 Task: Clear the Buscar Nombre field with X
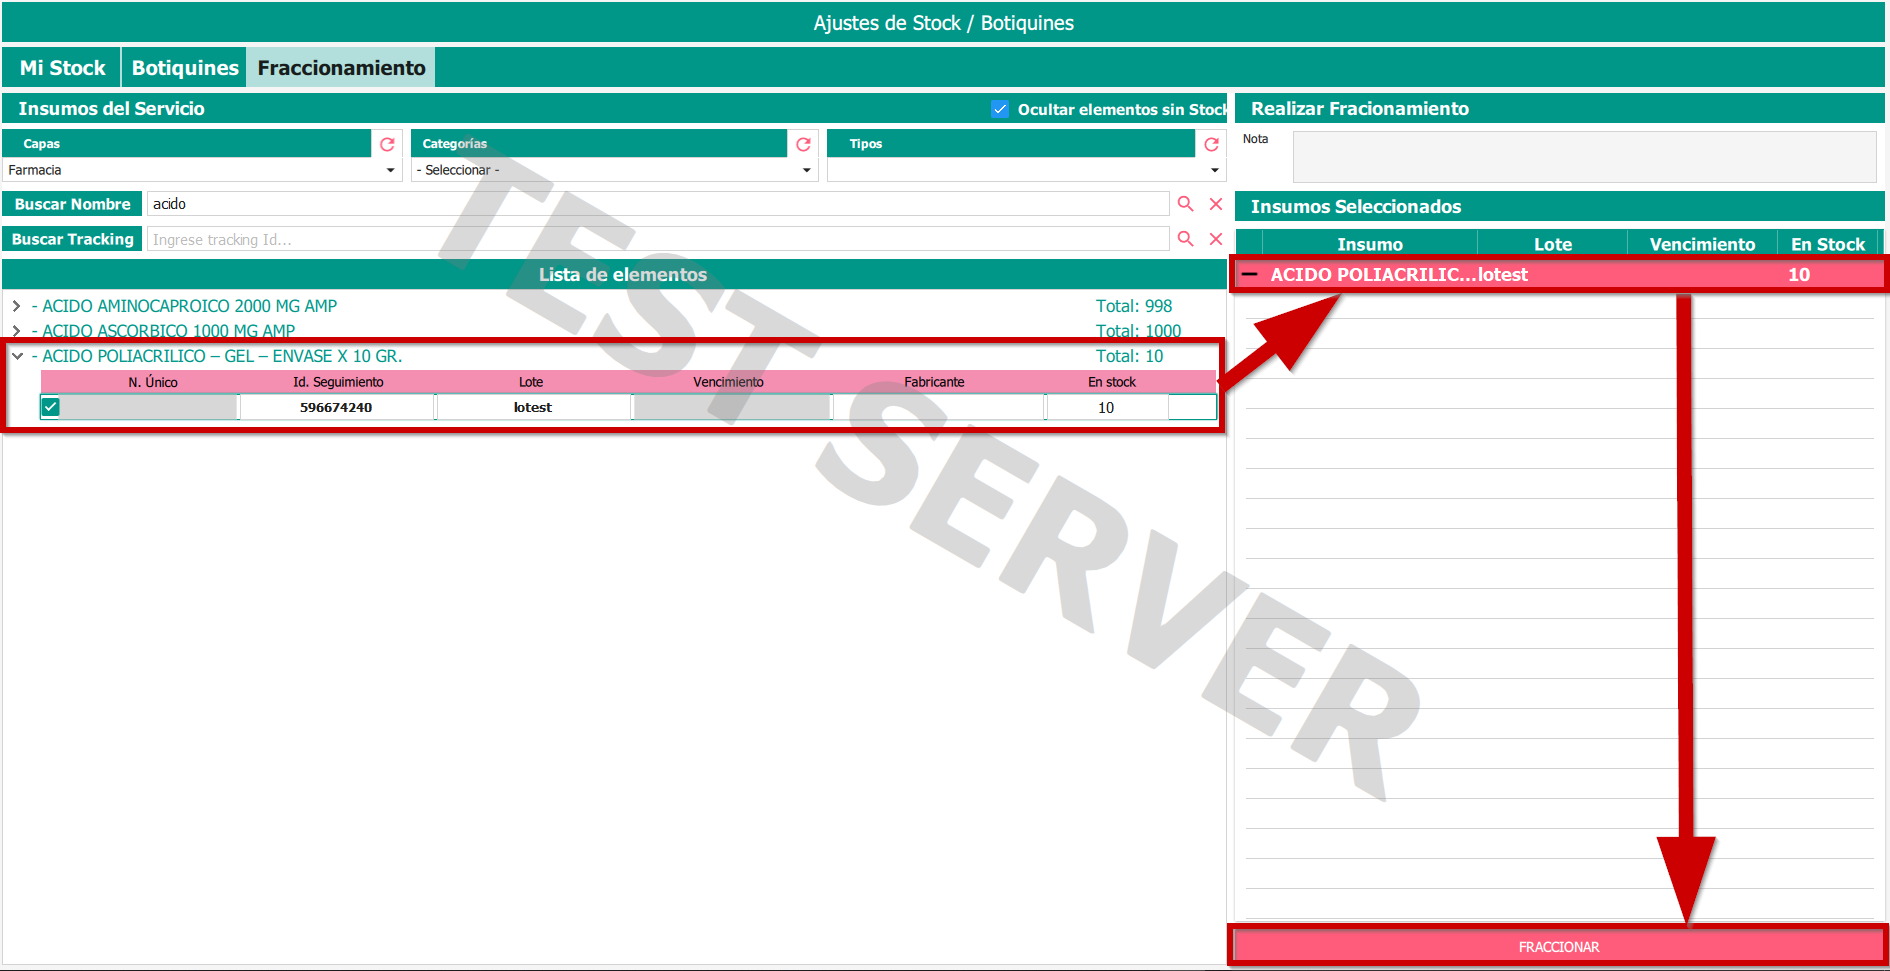tap(1216, 204)
